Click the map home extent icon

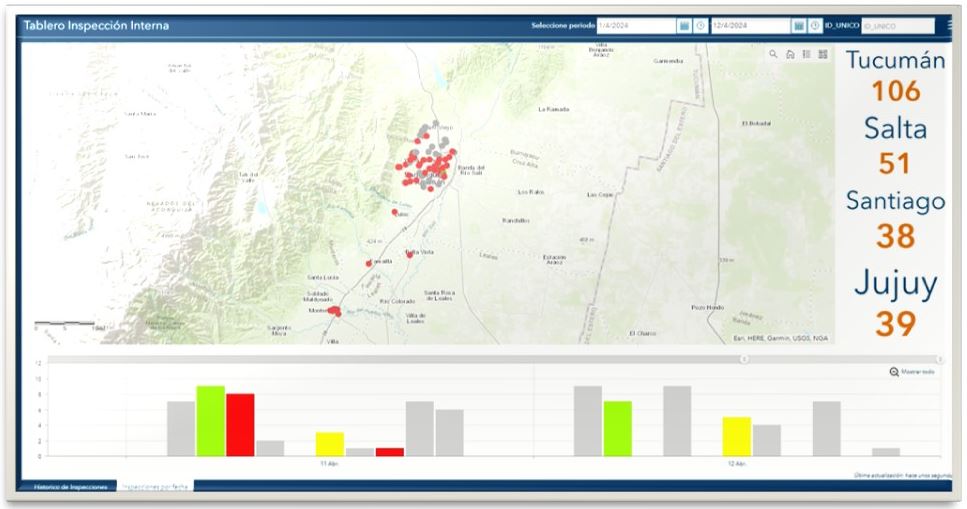pyautogui.click(x=790, y=54)
